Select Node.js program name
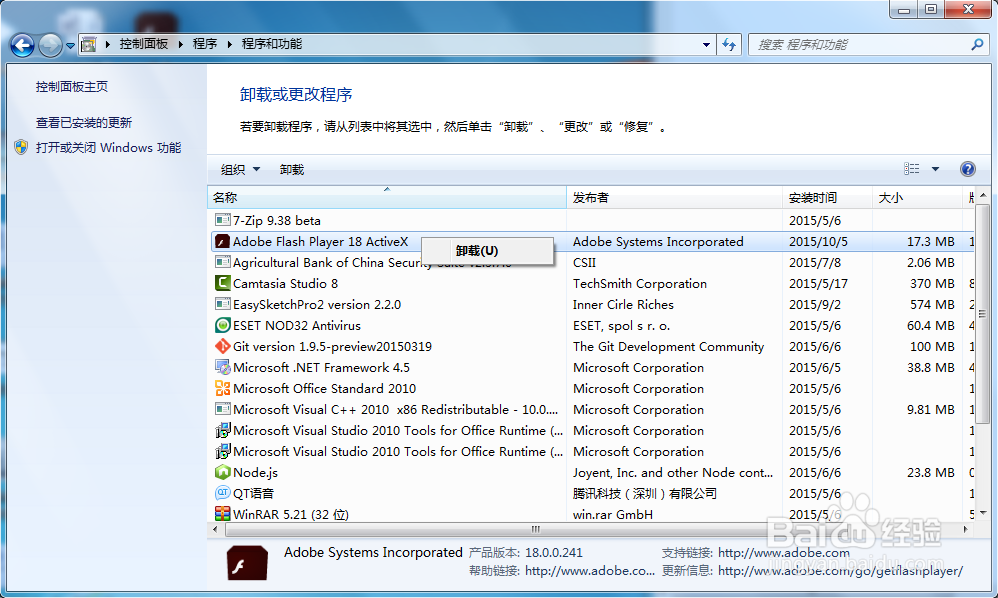 255,473
